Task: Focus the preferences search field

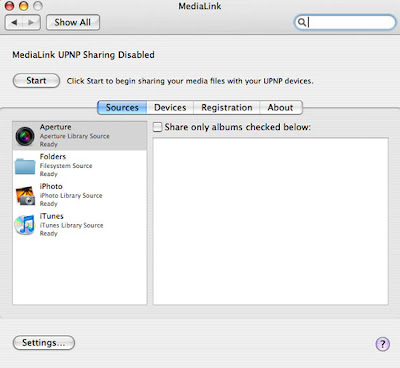Action: [x=345, y=22]
